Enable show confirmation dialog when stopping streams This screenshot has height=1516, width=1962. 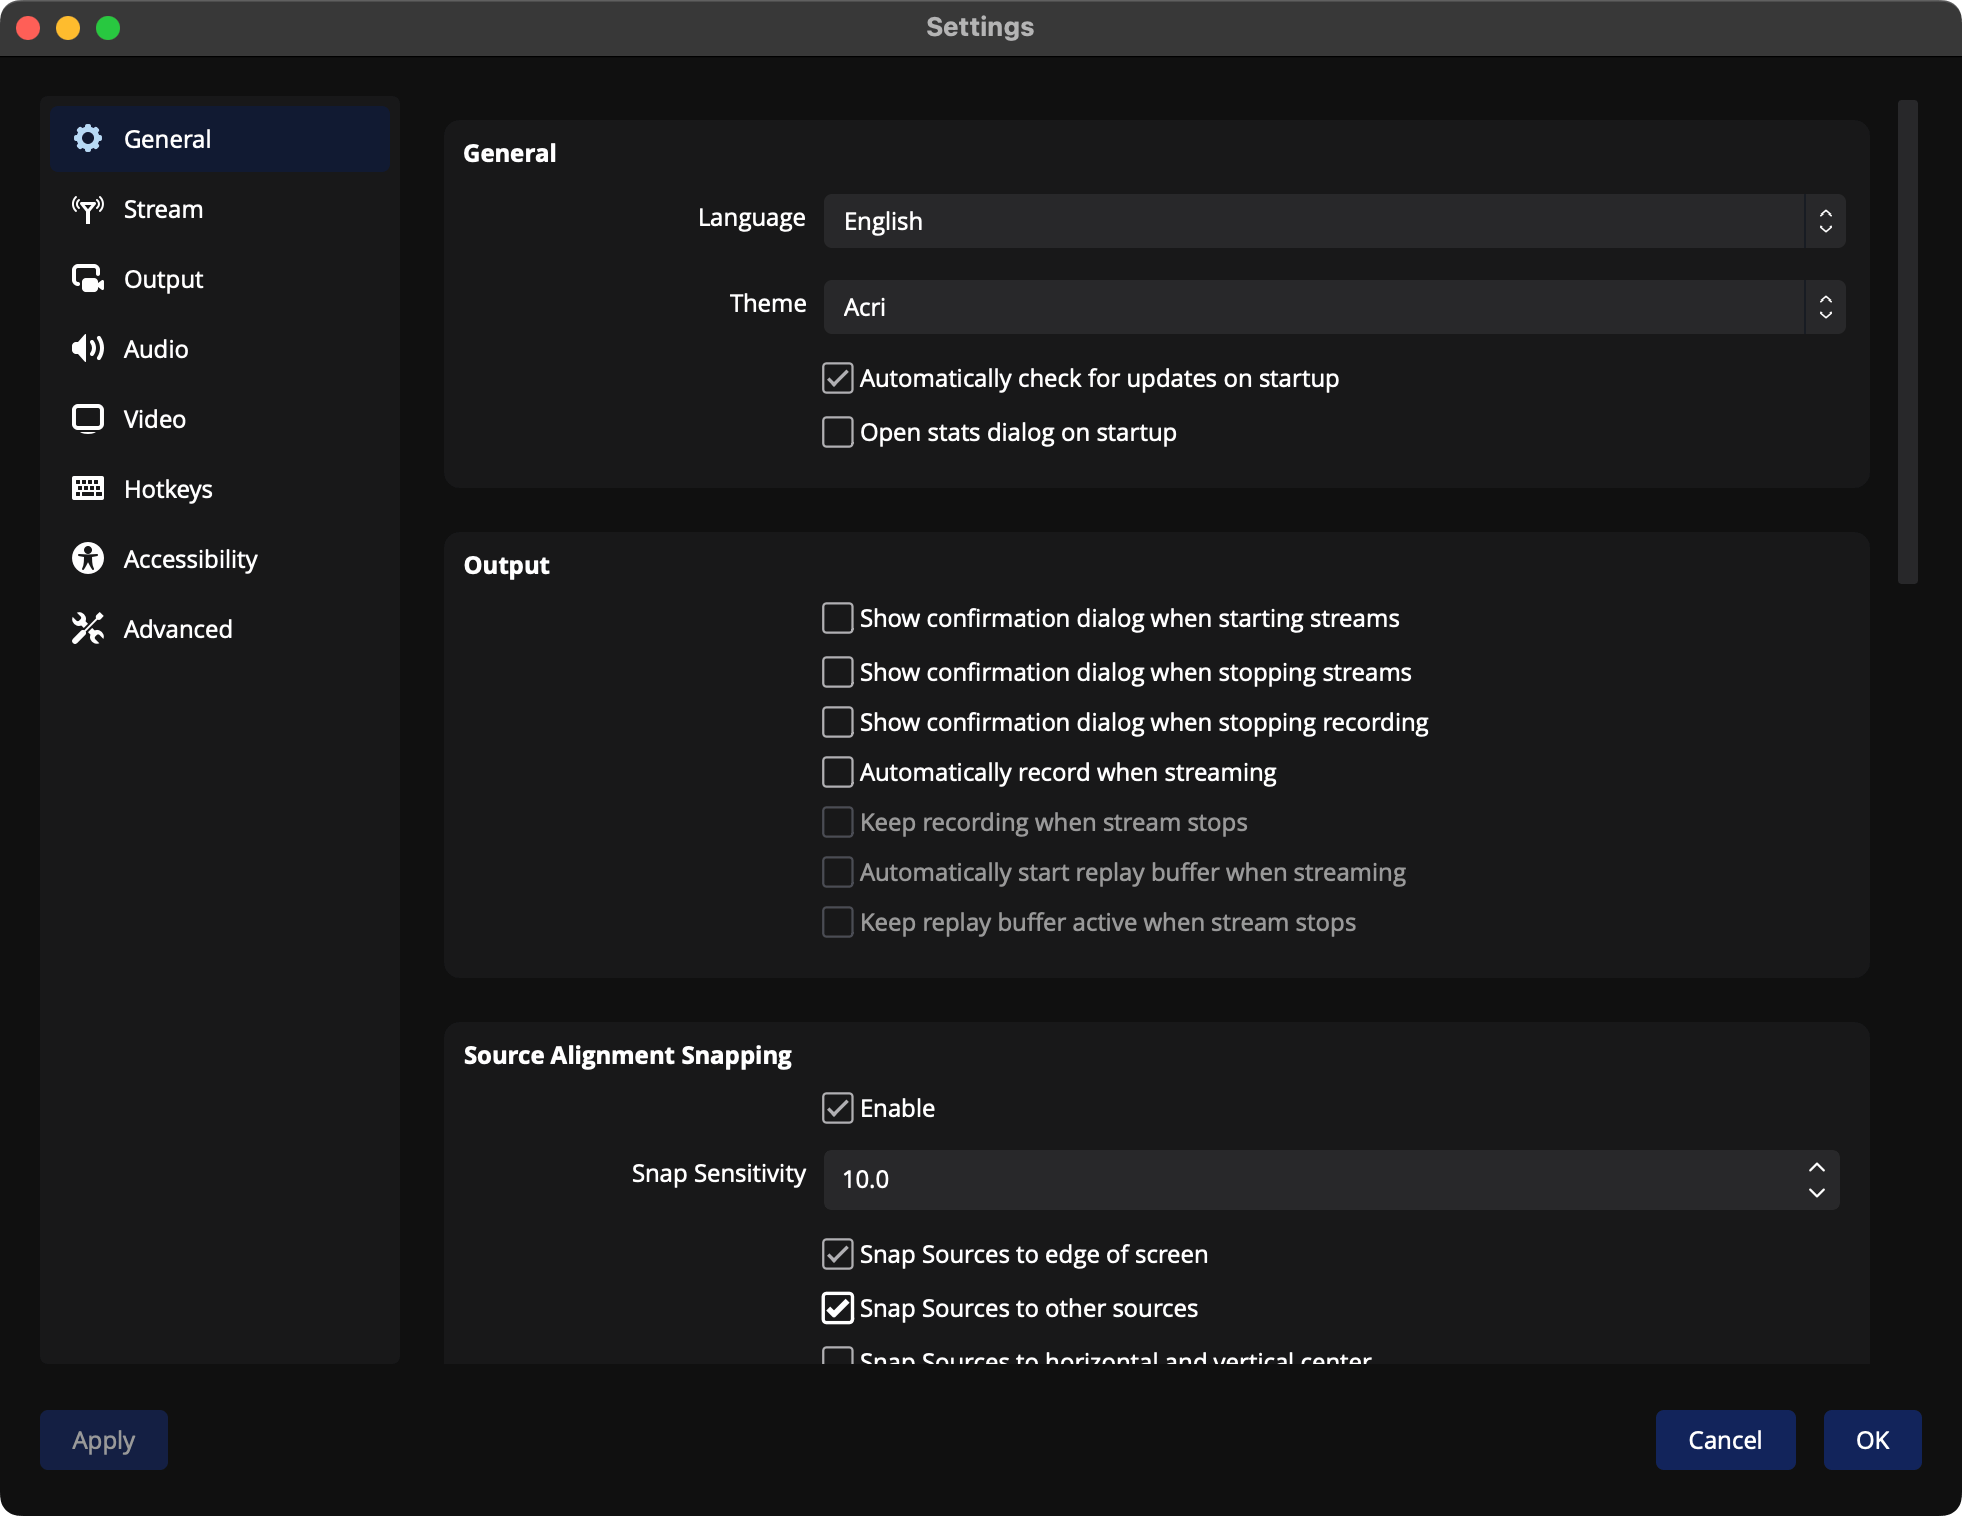[x=837, y=672]
